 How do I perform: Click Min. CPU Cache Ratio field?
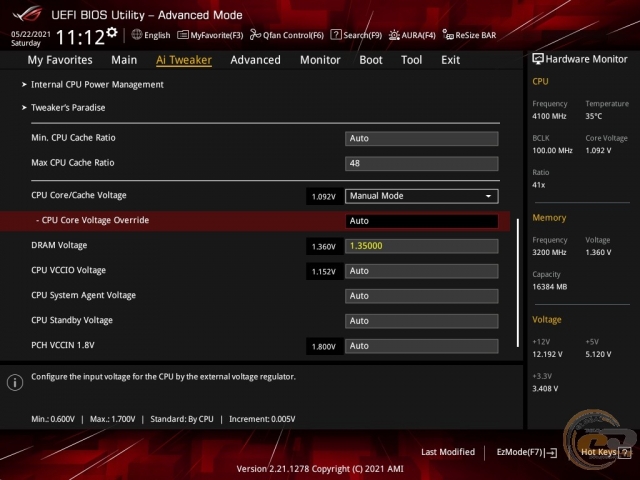[x=422, y=138]
